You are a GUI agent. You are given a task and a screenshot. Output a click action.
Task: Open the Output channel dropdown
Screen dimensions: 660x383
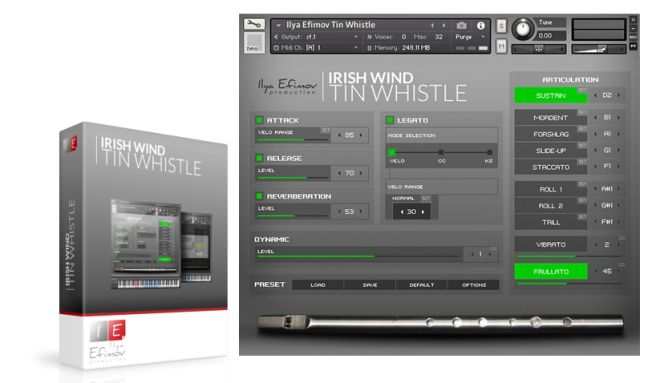316,37
